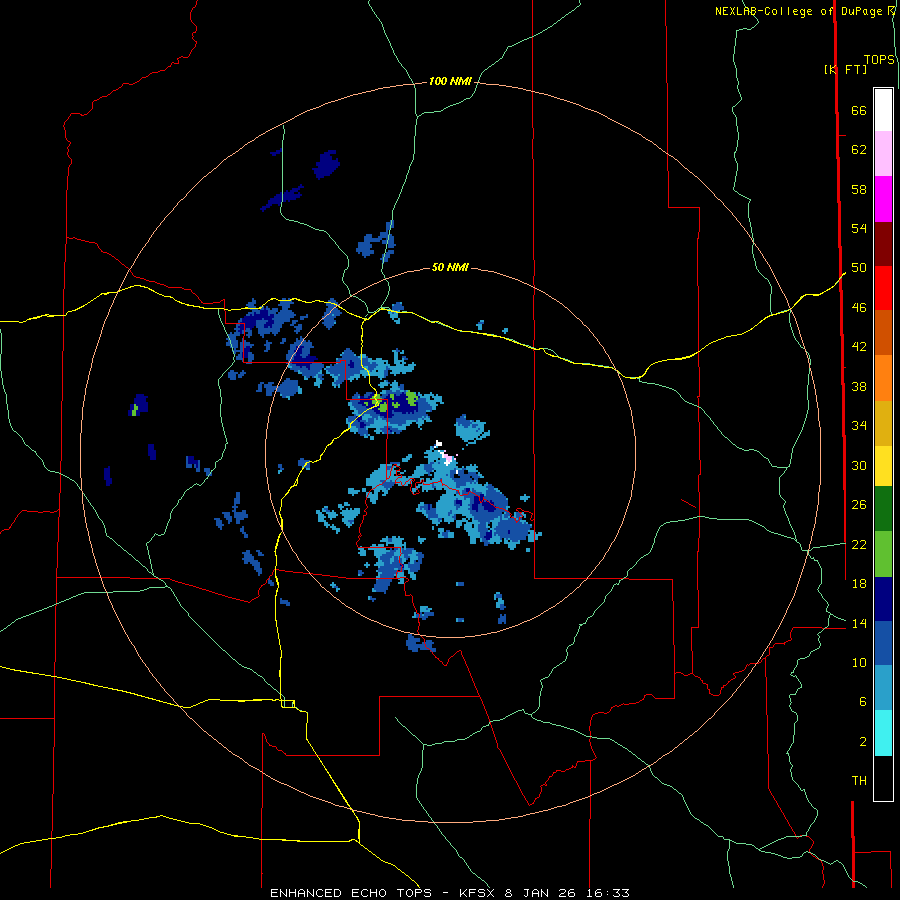Pick the cyan swatch beside the 2 label
The image size is (900, 900).
click(x=883, y=733)
